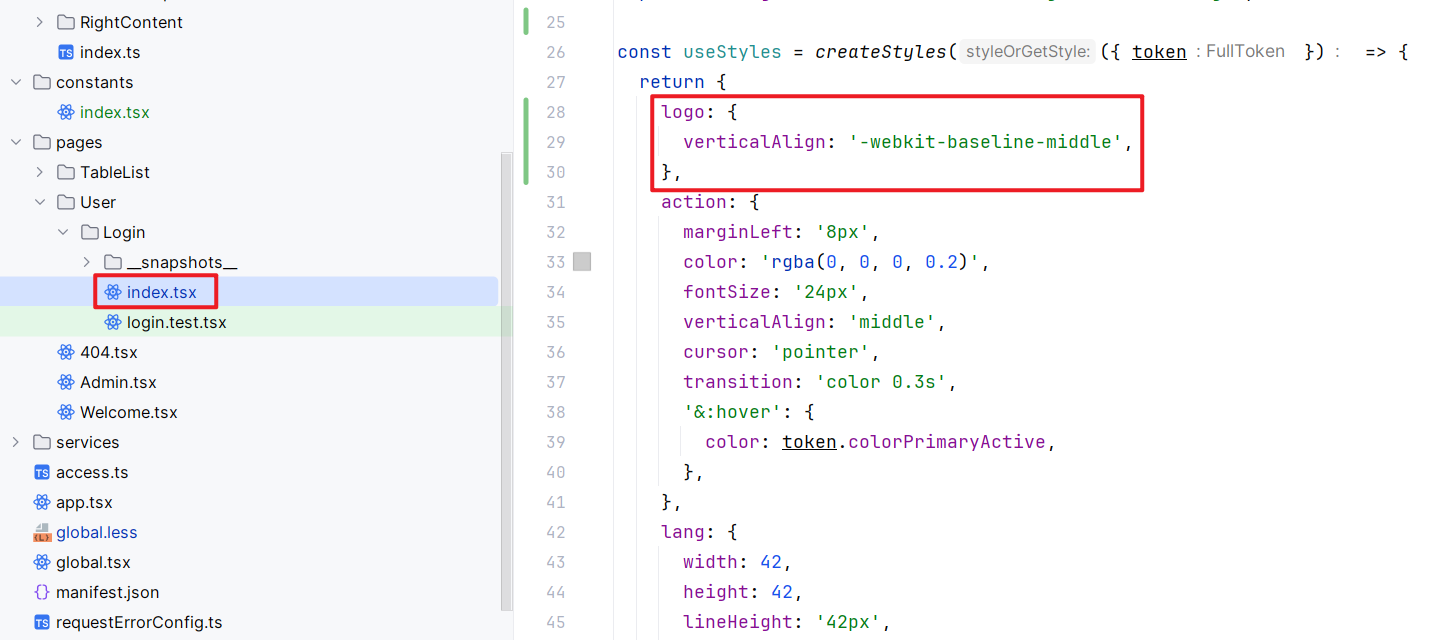Click the React icon beside 404.tsx
Screen dimensions: 1436x640
tap(66, 352)
